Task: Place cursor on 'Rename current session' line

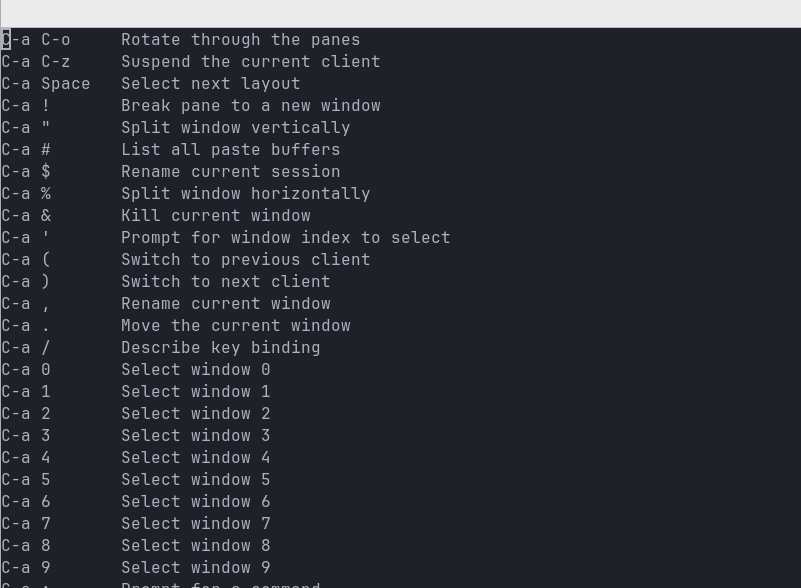Action: [x=230, y=172]
